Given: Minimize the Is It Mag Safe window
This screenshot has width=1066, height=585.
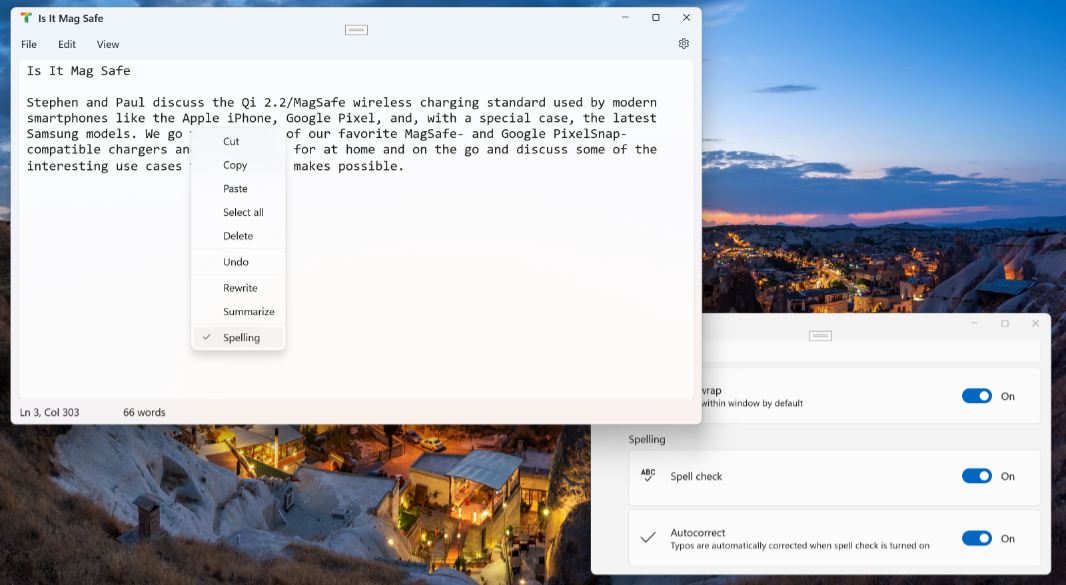Looking at the screenshot, I should pos(625,18).
